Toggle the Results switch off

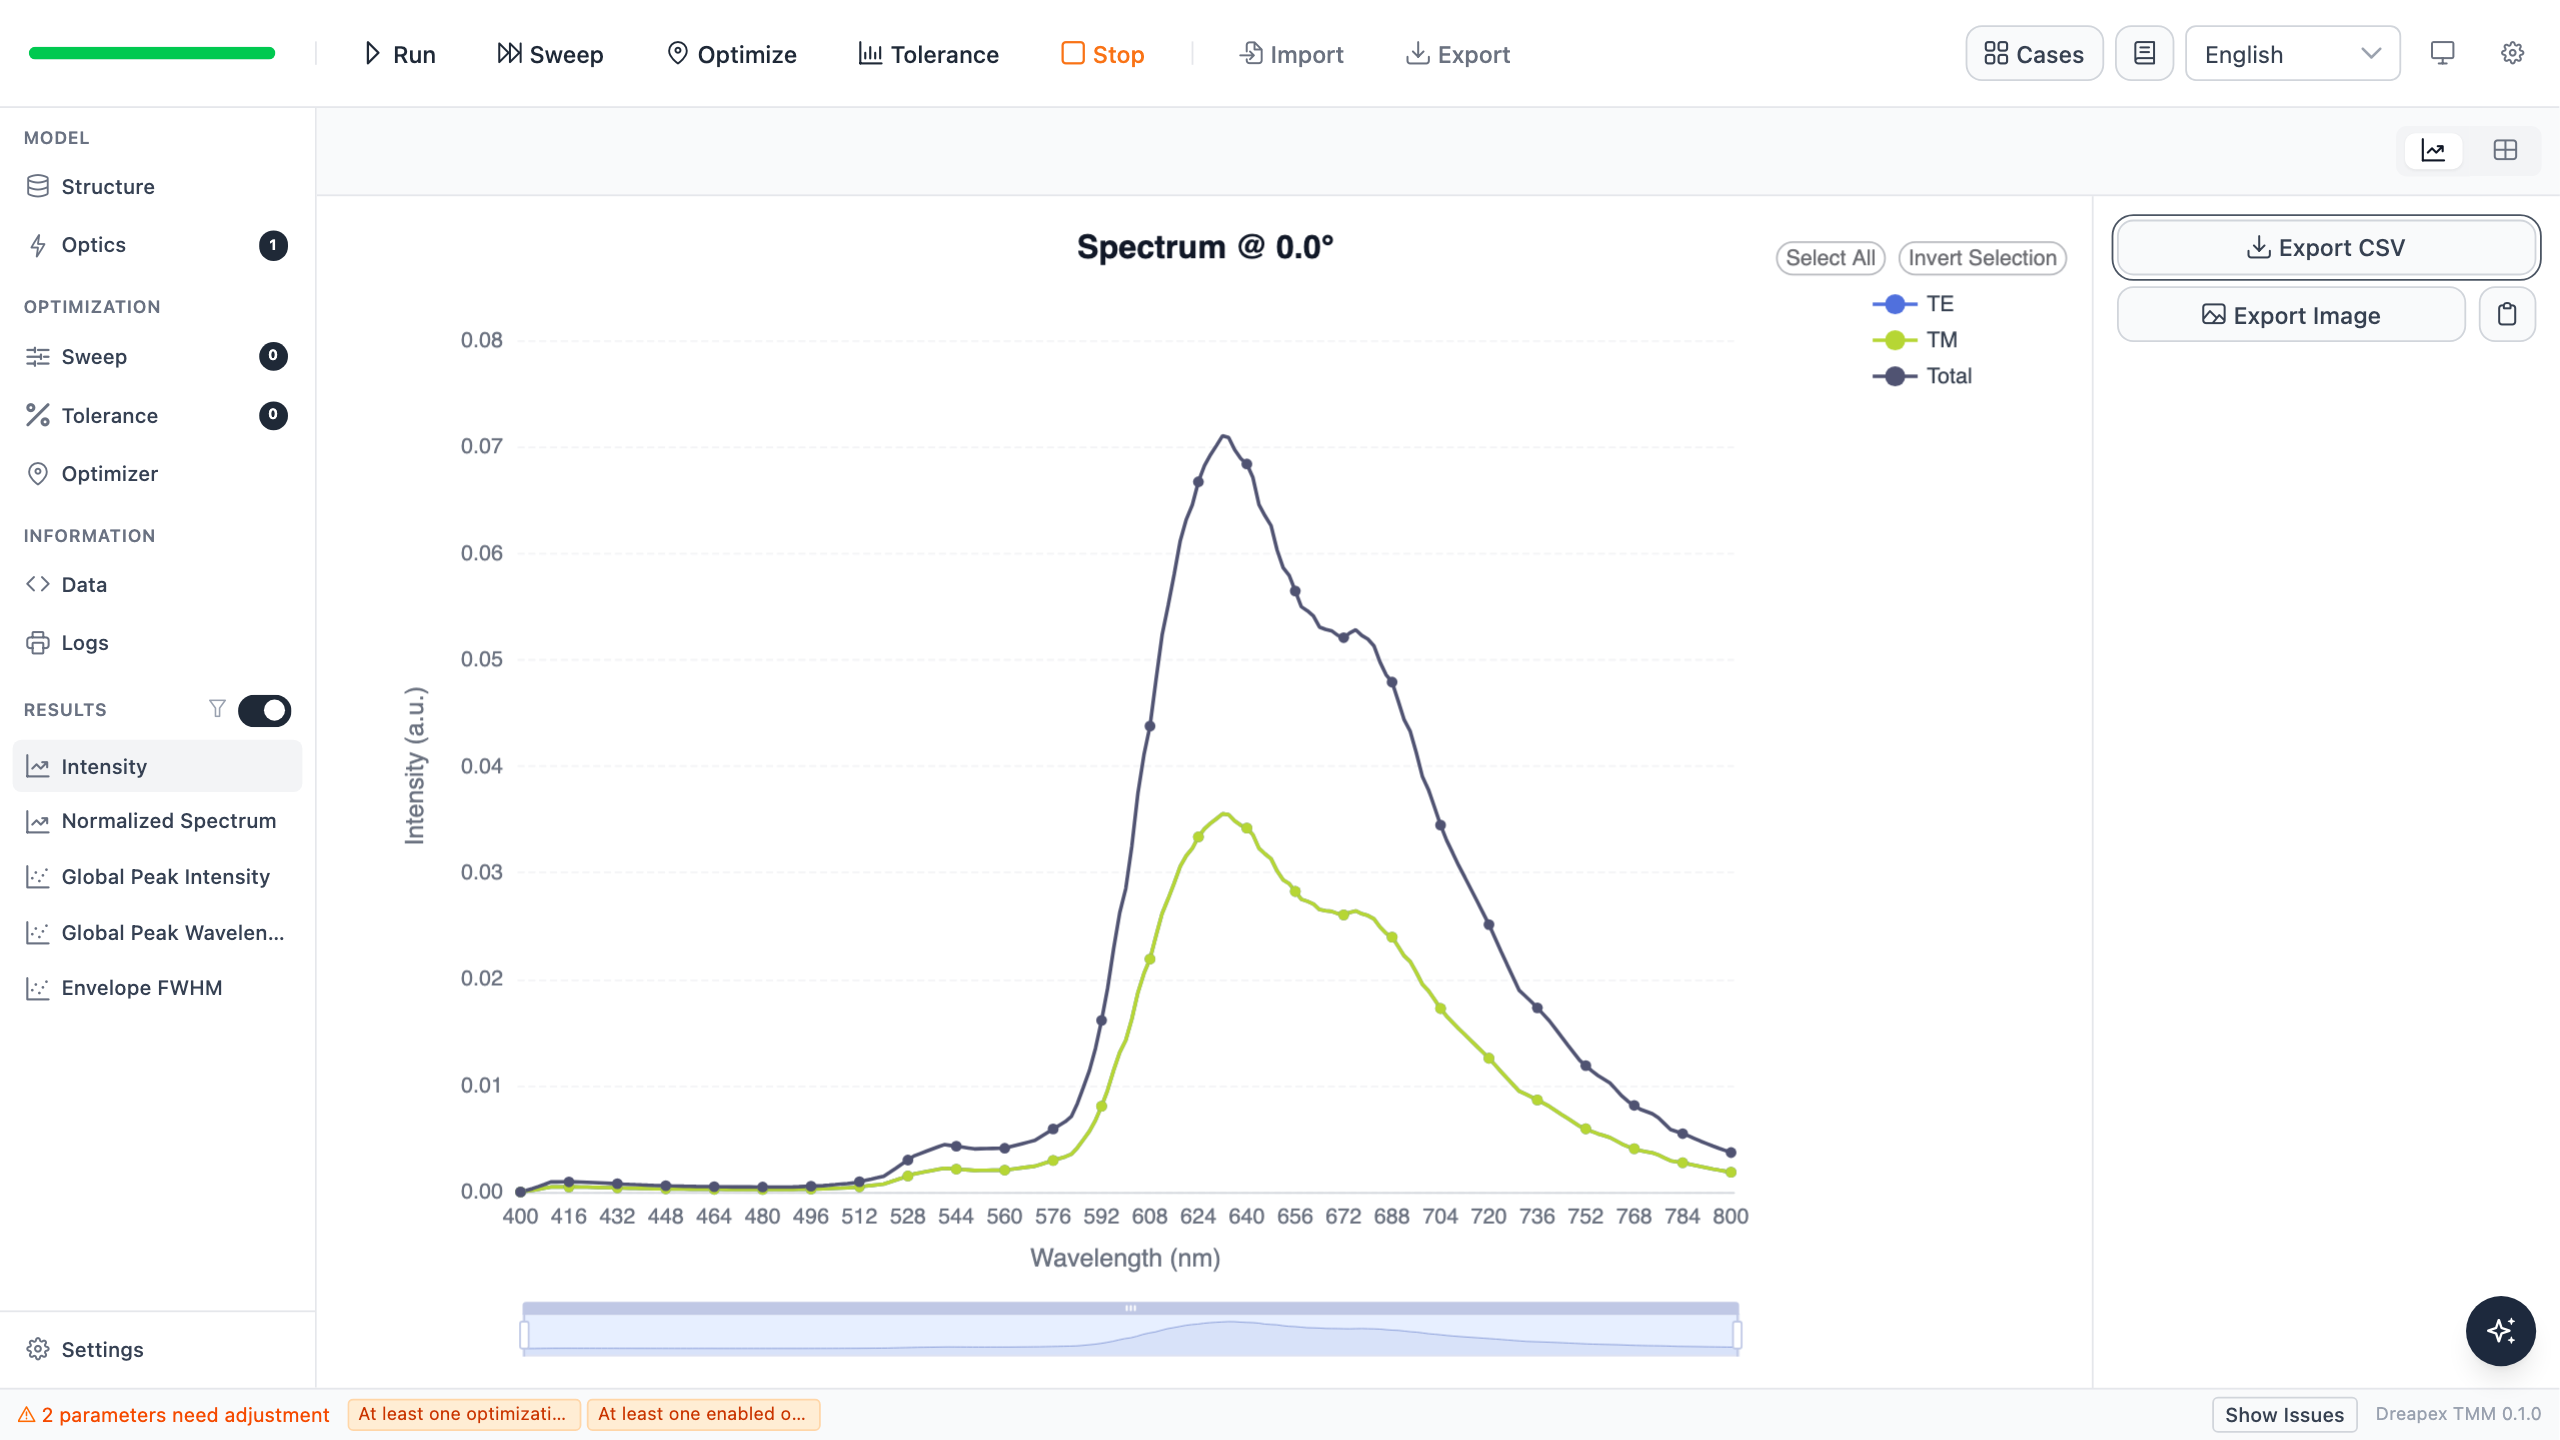264,710
